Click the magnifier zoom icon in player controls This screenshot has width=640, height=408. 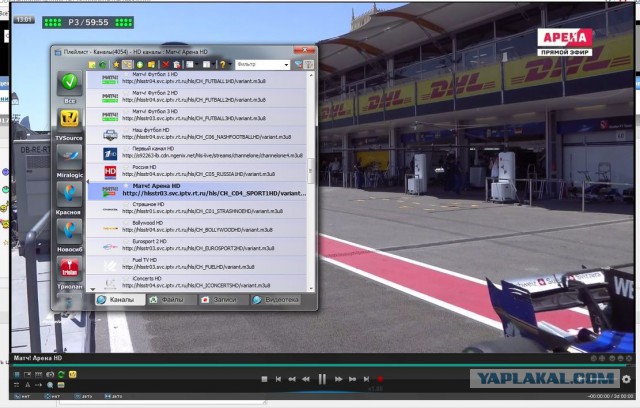point(50,385)
